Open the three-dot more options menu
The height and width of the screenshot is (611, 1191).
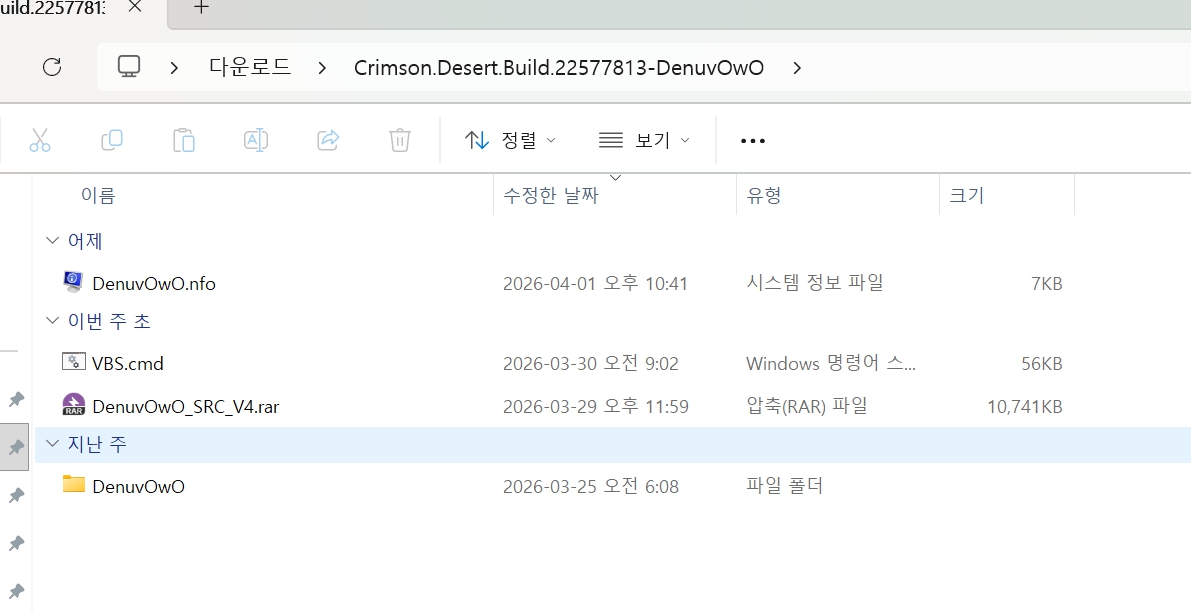(752, 140)
